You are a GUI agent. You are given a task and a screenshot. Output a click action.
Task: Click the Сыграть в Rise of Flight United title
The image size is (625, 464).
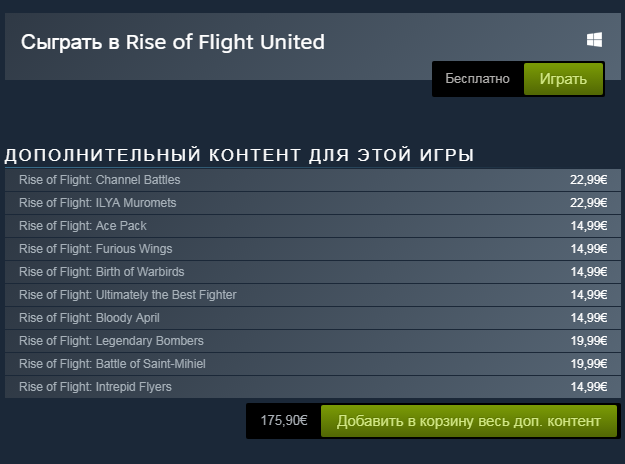173,42
